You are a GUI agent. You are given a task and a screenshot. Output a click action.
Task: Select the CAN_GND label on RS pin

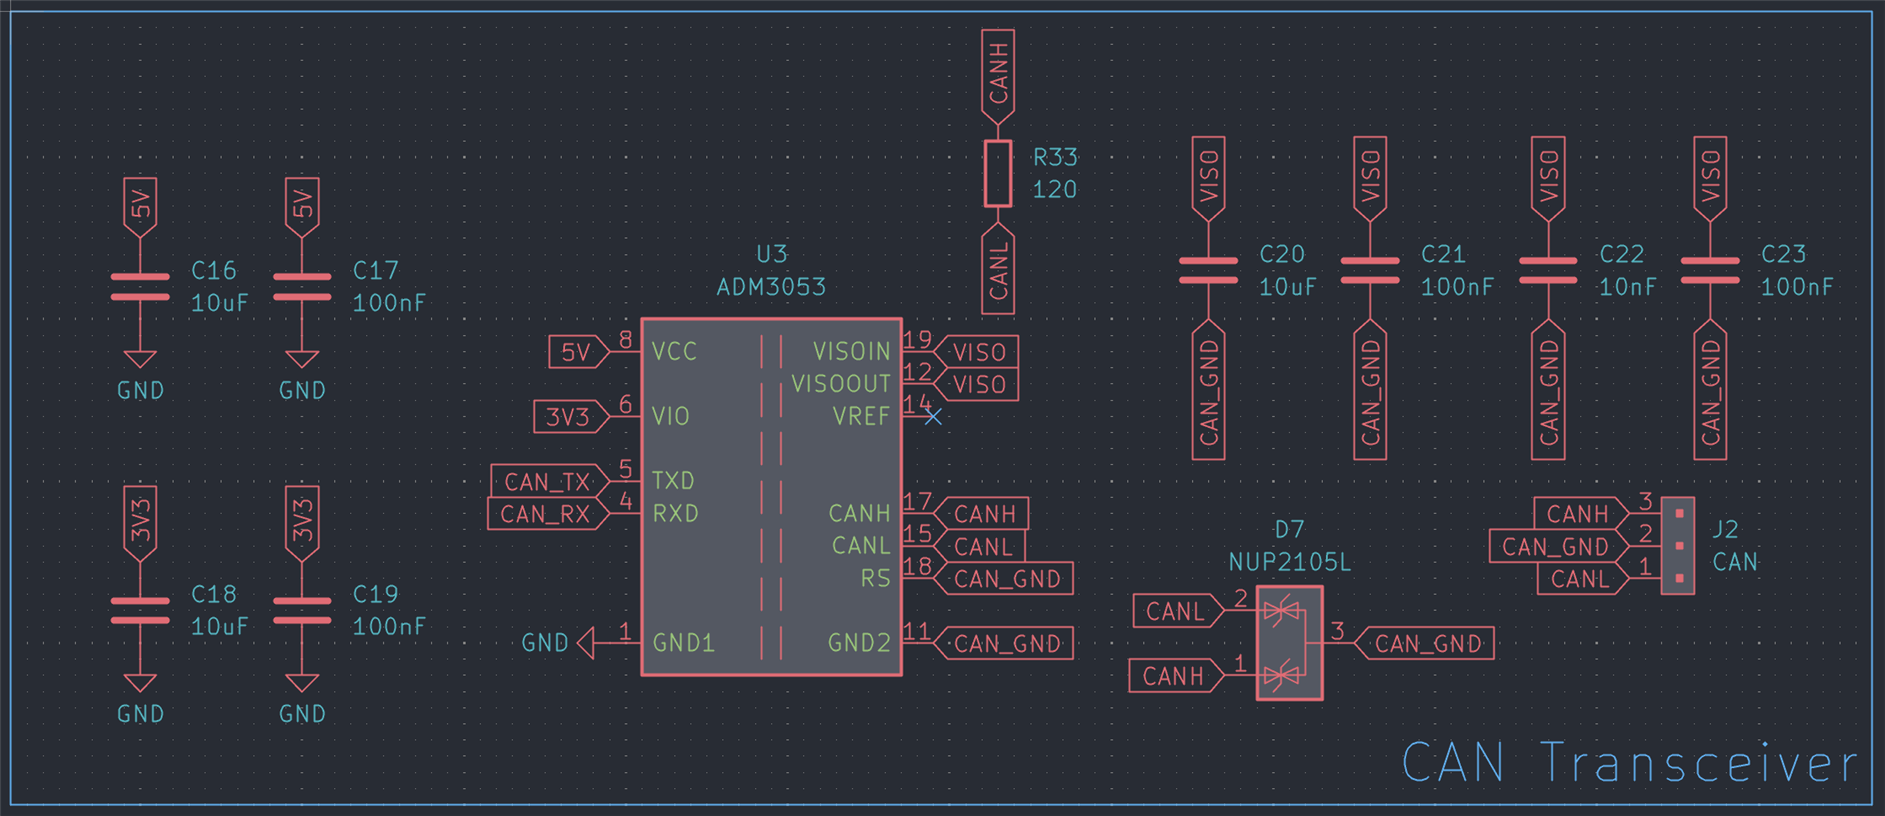(x=1003, y=579)
